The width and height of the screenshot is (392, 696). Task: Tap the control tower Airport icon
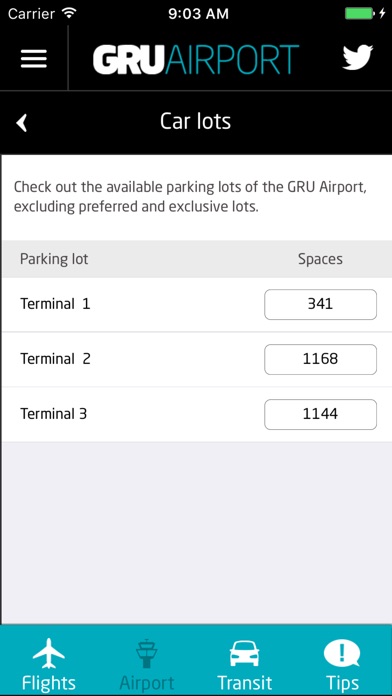(147, 654)
